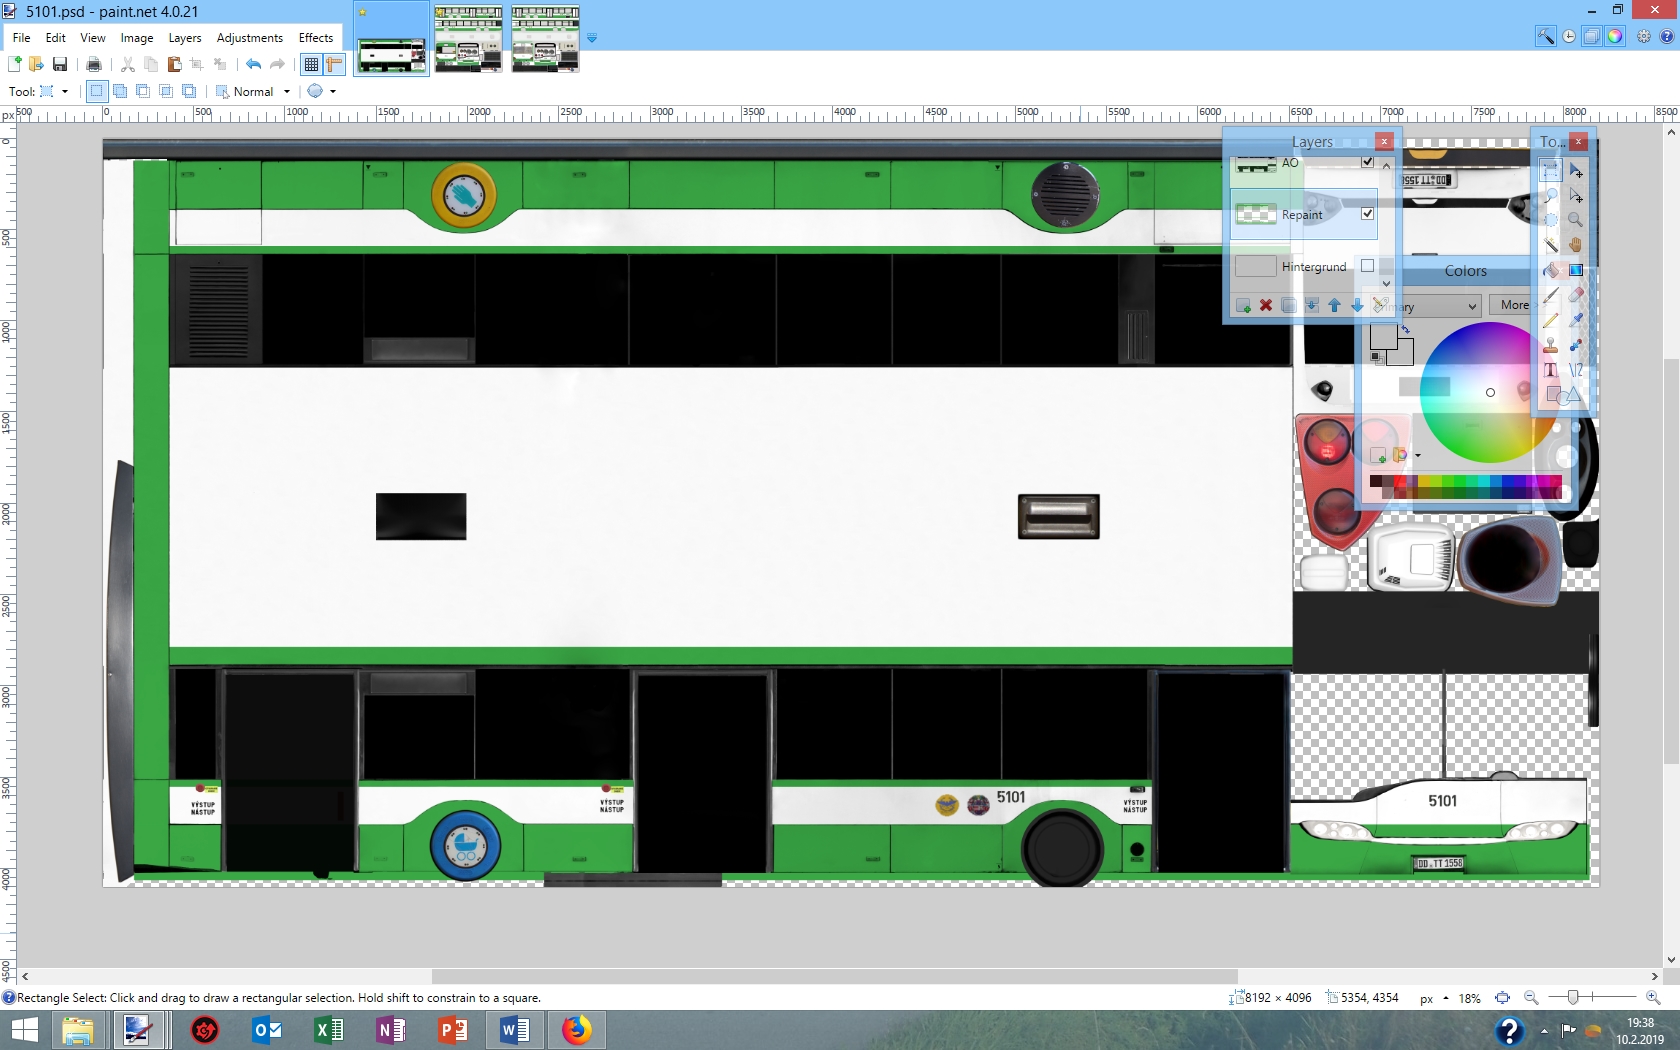Toggle the History window clock icon

[1569, 37]
